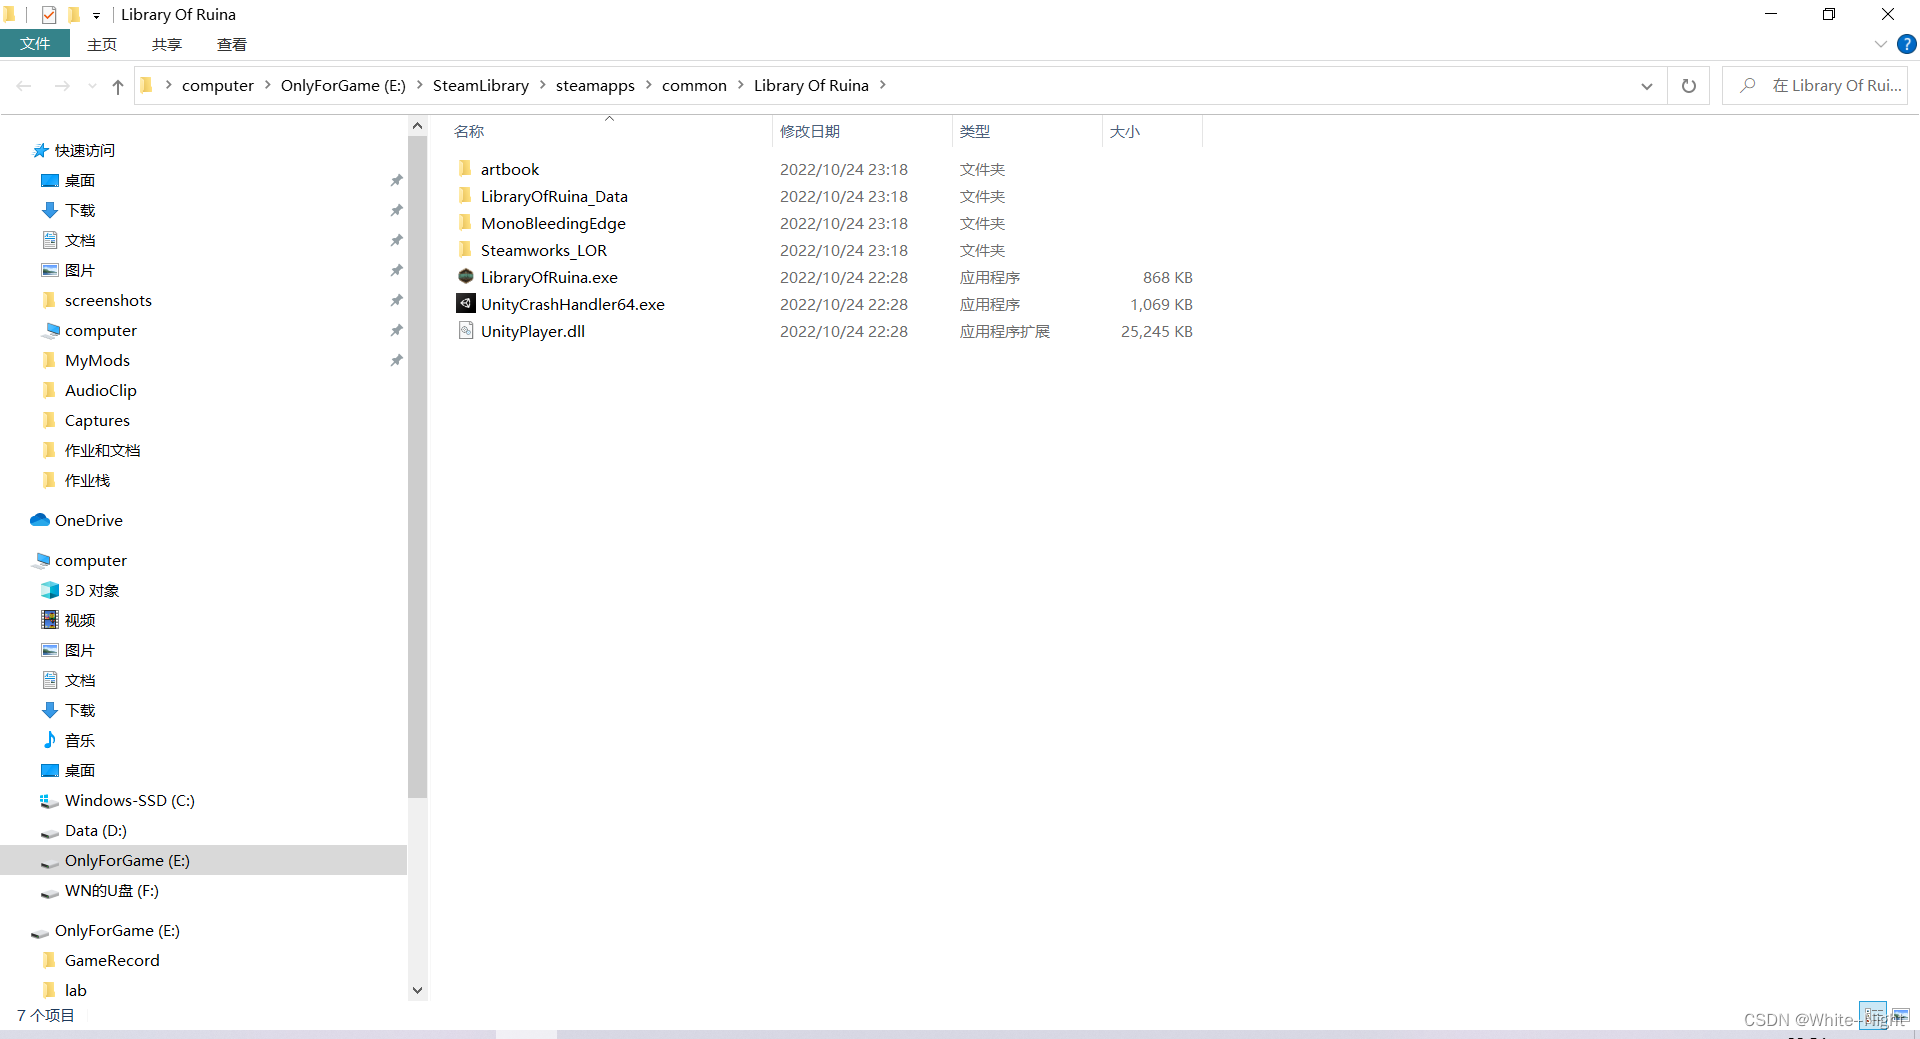Image resolution: width=1920 pixels, height=1039 pixels.
Task: Select the 作业和文档 folder
Action: pyautogui.click(x=102, y=451)
